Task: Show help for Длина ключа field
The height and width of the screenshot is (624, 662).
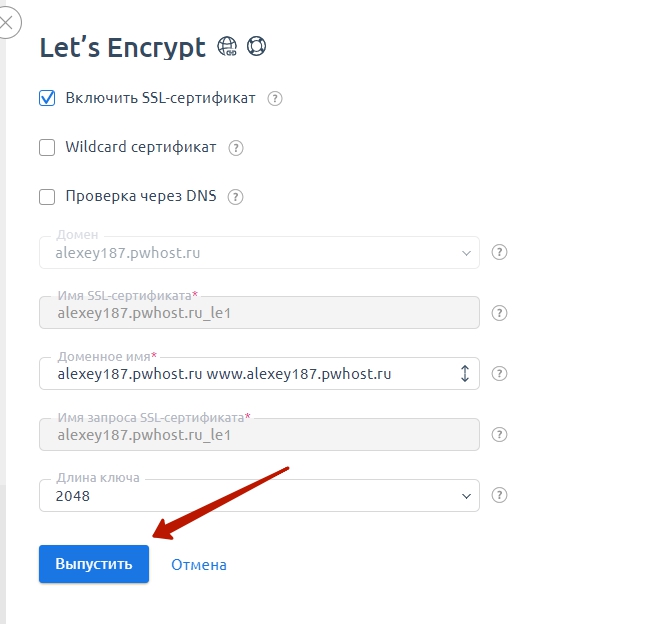Action: point(499,495)
